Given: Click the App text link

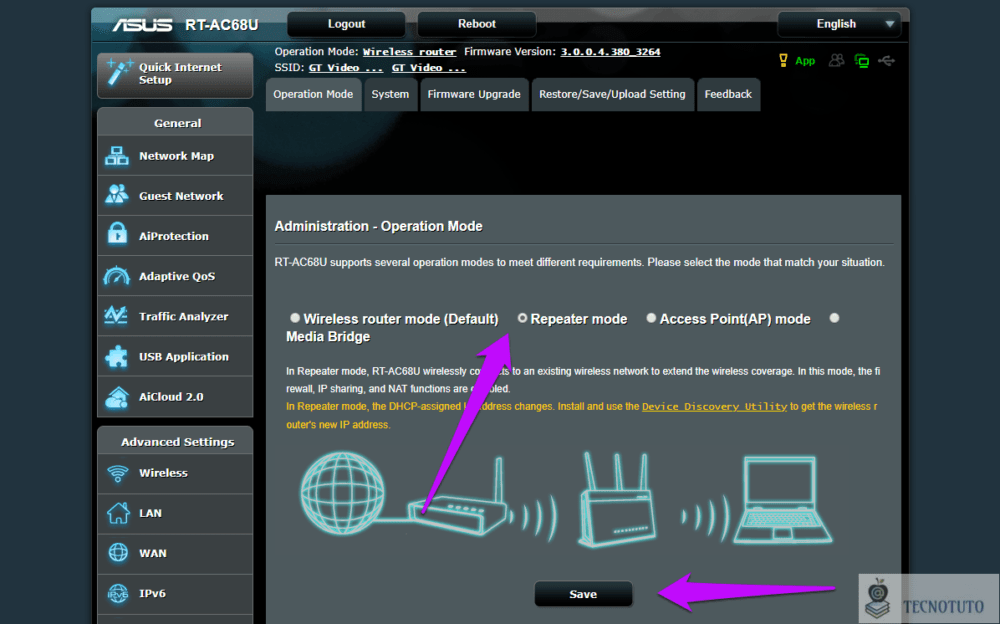Looking at the screenshot, I should 805,61.
